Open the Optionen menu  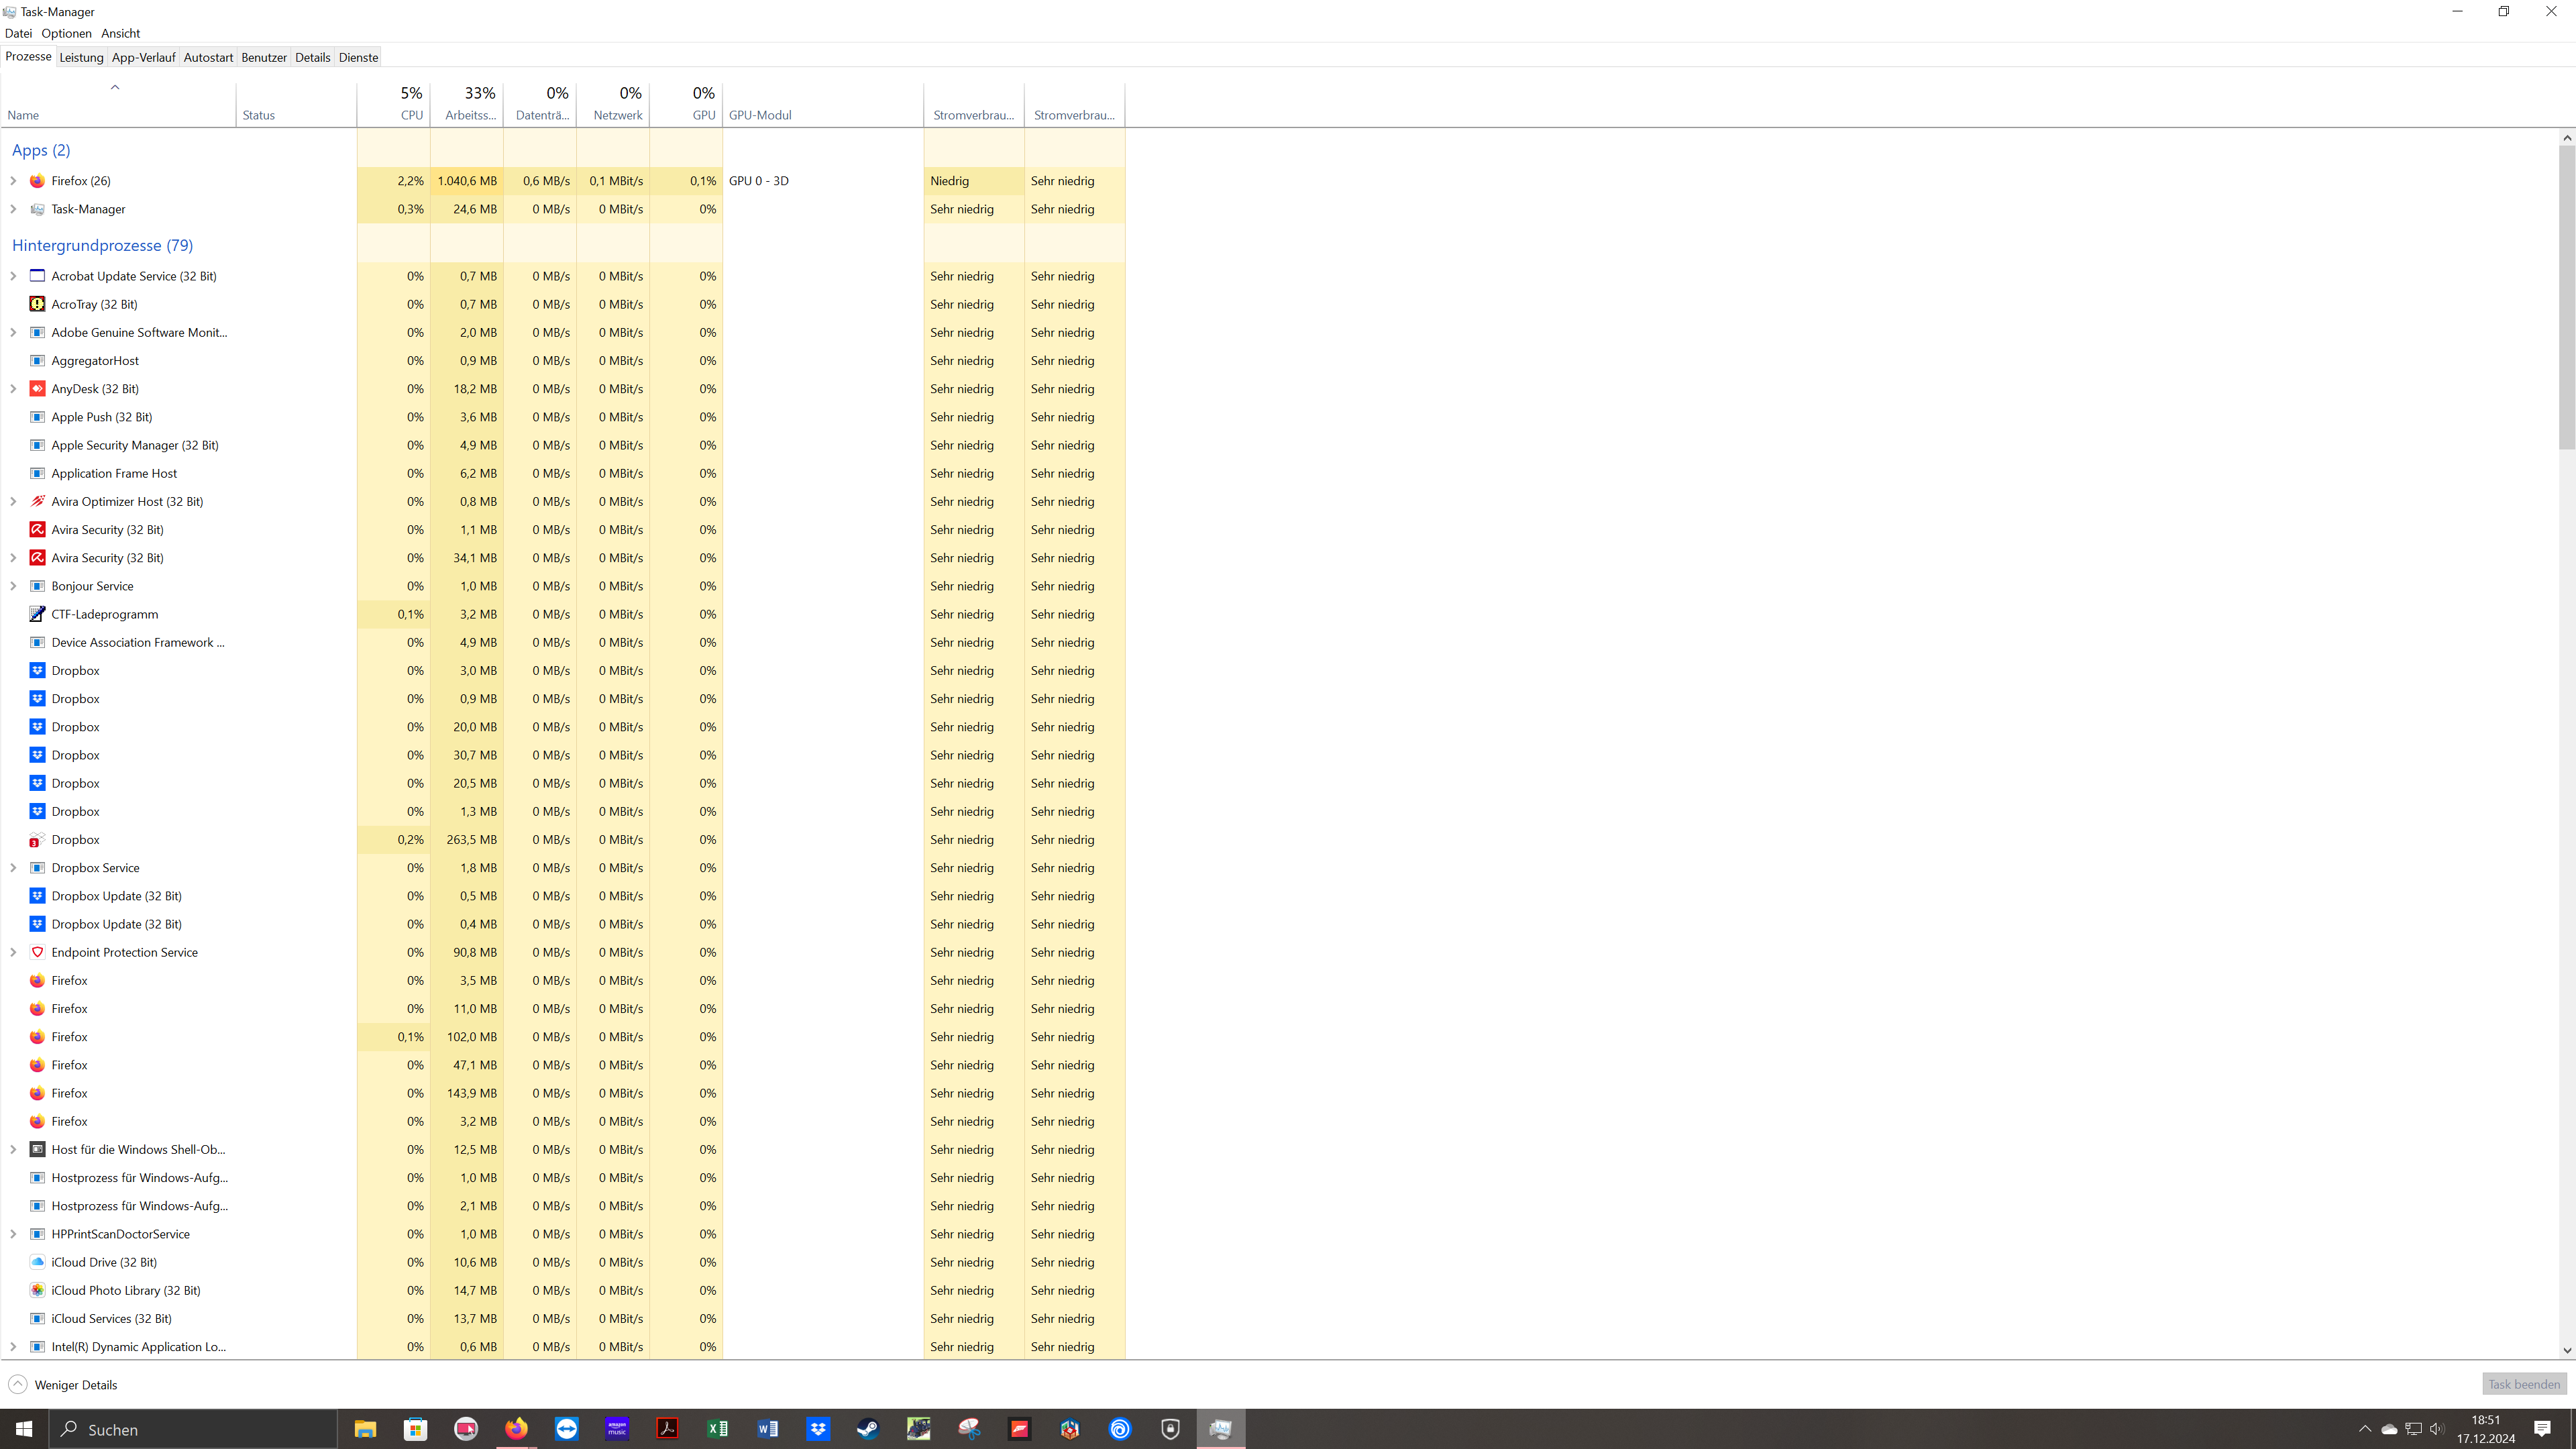tap(66, 33)
